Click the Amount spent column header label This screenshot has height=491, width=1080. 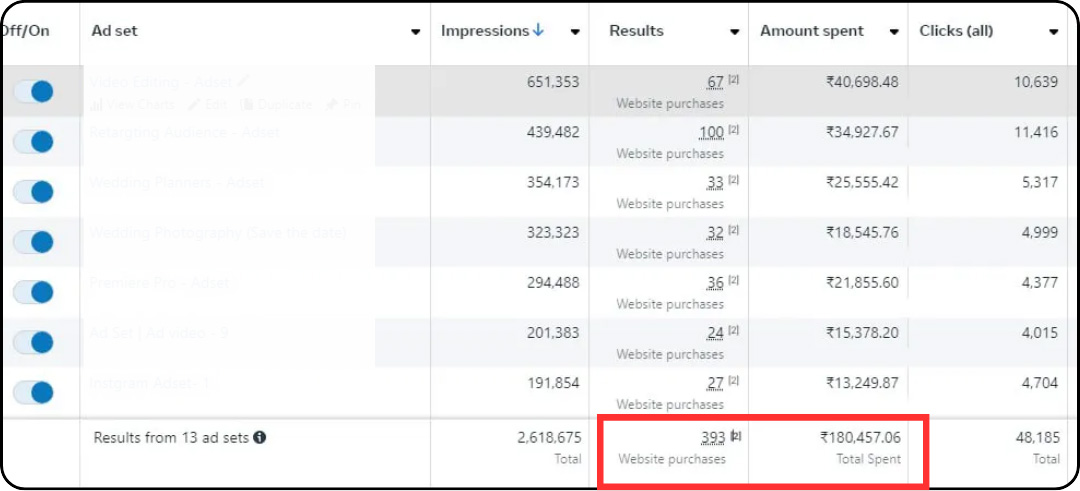(811, 31)
